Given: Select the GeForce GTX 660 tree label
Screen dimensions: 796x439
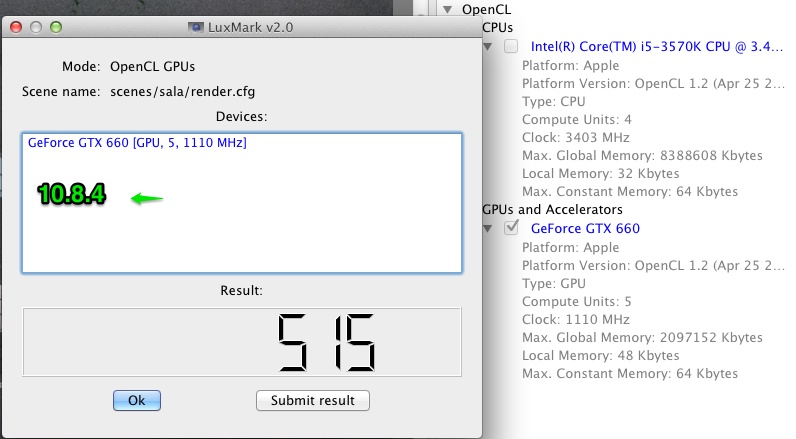Looking at the screenshot, I should coord(585,228).
